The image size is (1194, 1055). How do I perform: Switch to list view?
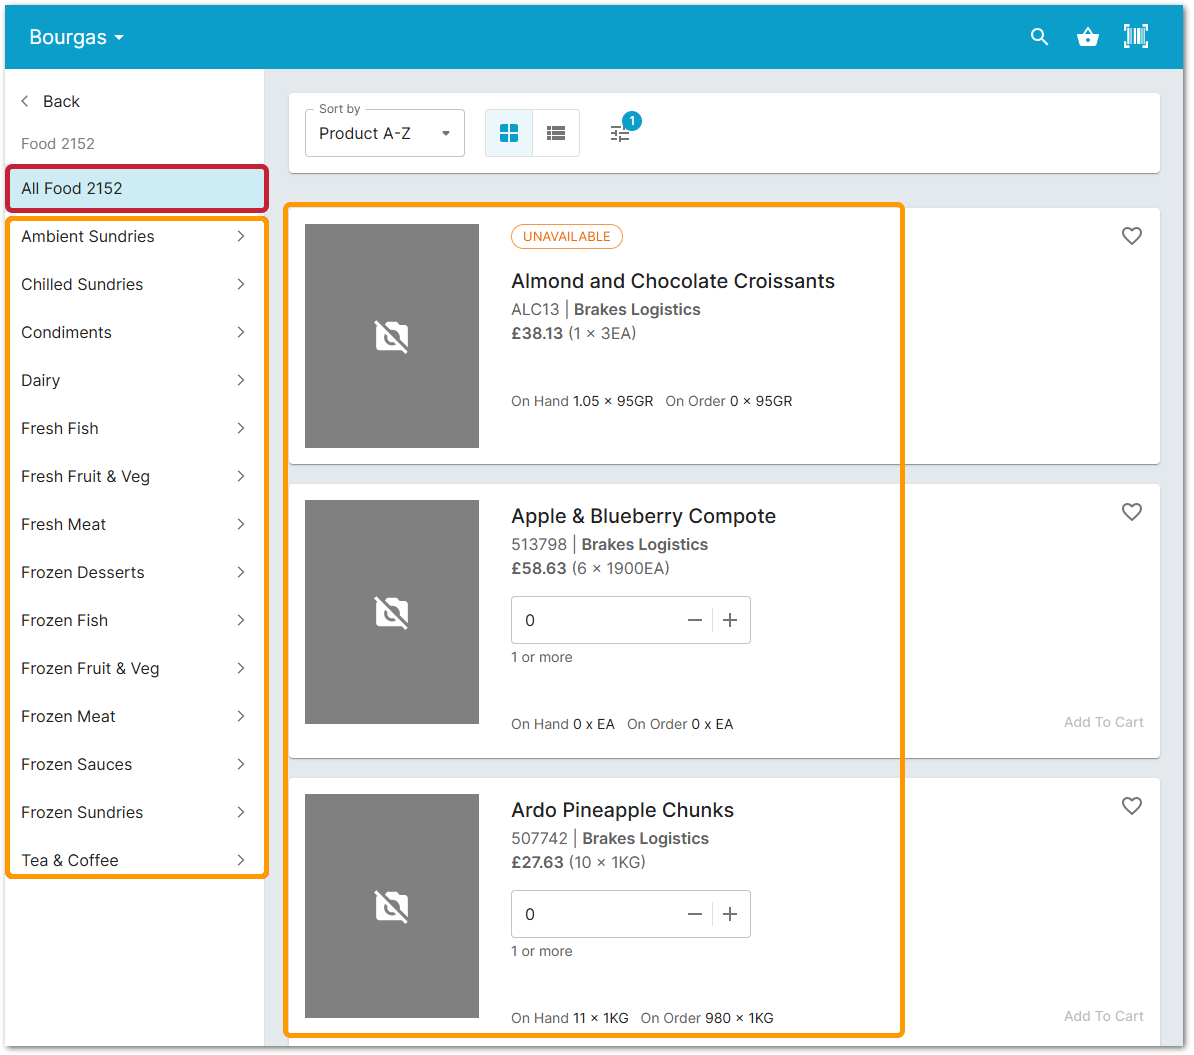pyautogui.click(x=556, y=132)
